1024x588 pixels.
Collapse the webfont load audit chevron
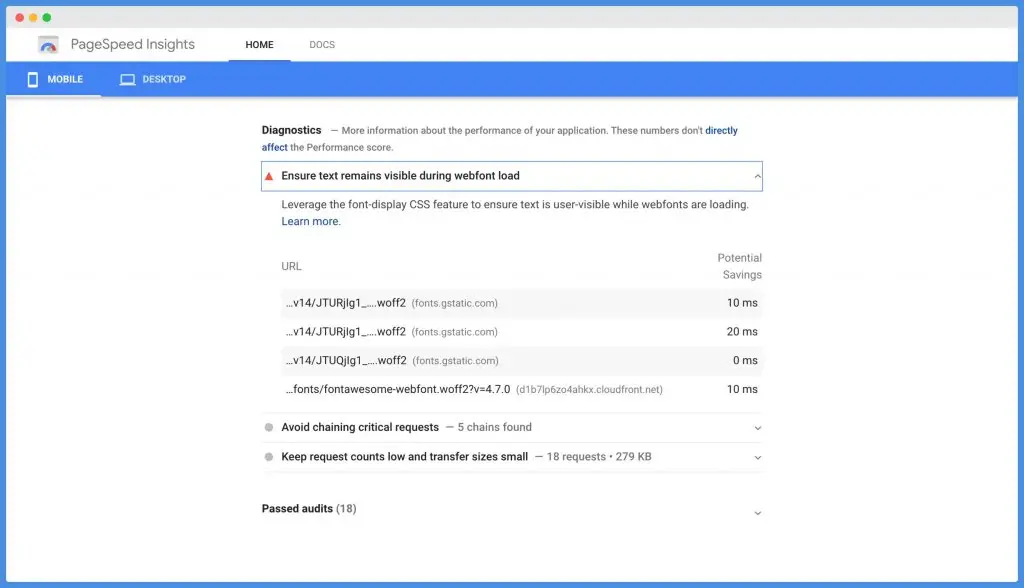point(757,176)
